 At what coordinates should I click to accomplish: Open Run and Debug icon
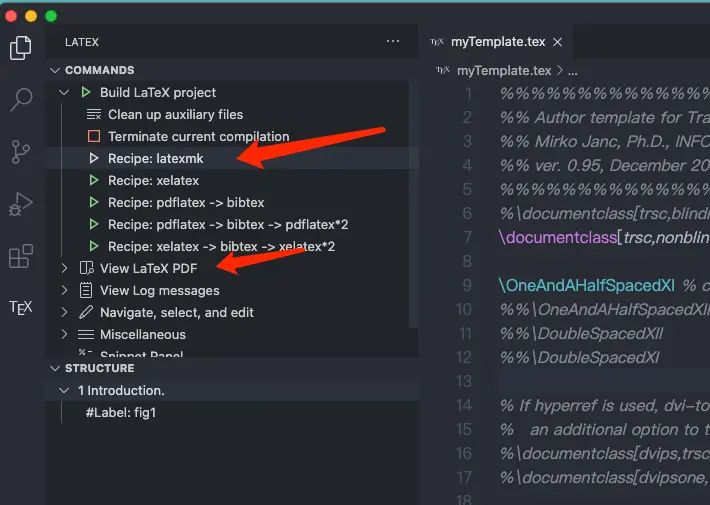click(21, 204)
